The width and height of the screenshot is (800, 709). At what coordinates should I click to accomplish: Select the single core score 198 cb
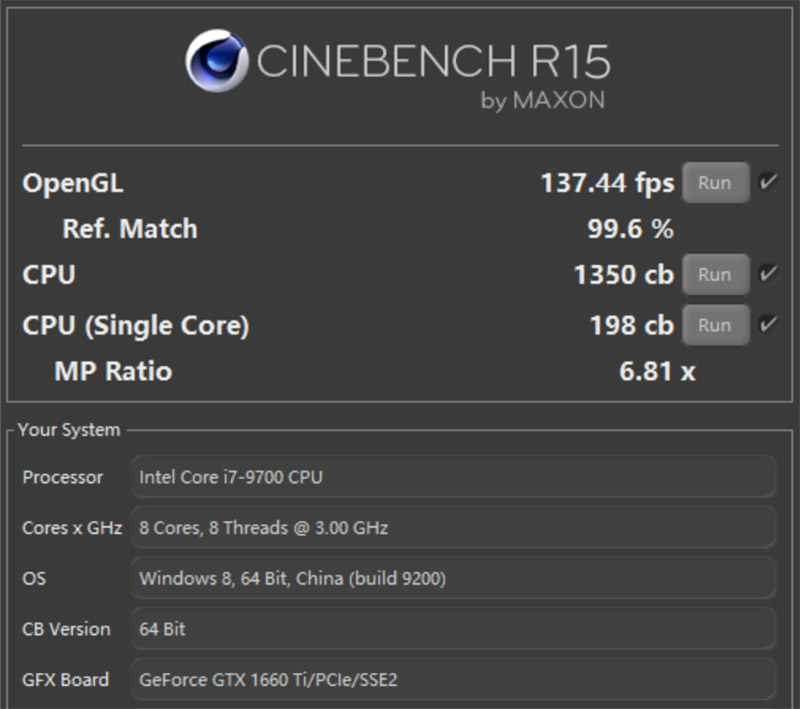click(x=632, y=325)
